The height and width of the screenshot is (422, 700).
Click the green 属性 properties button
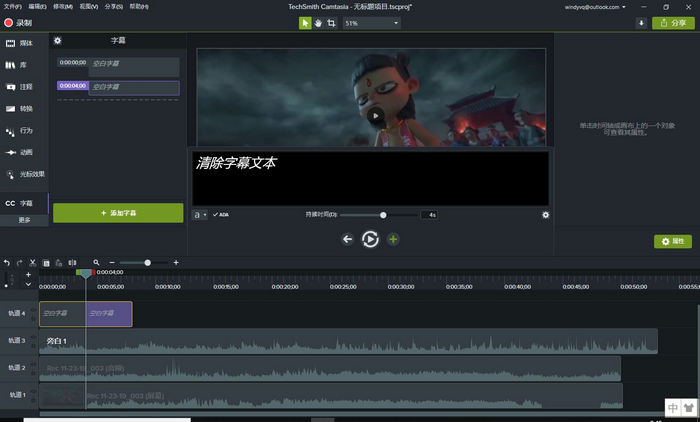click(673, 242)
